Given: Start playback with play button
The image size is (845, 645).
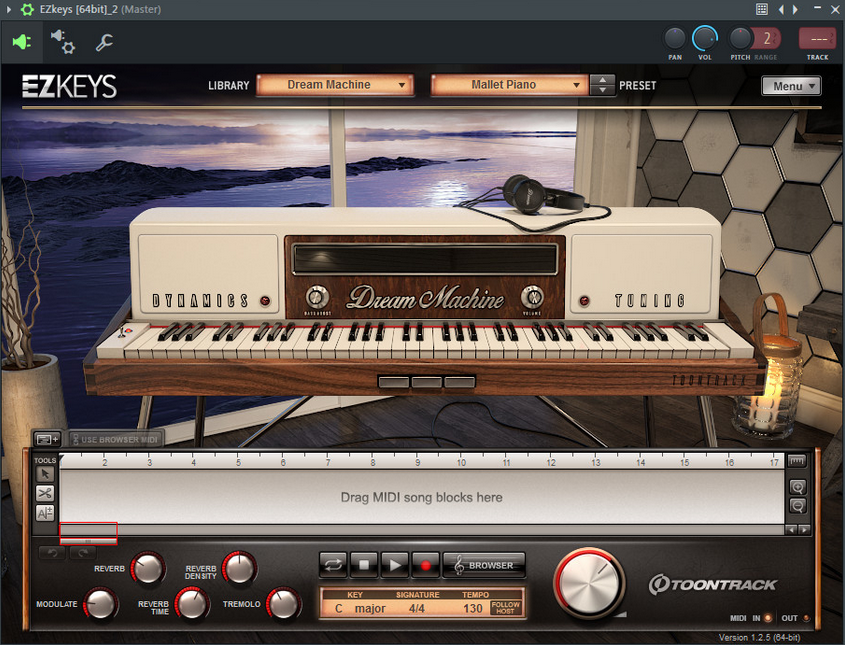Looking at the screenshot, I should pos(394,565).
